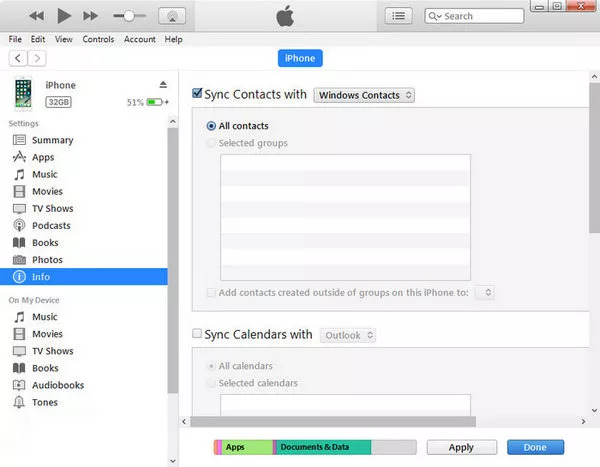
Task: Select the All contacts radio button
Action: click(x=211, y=126)
